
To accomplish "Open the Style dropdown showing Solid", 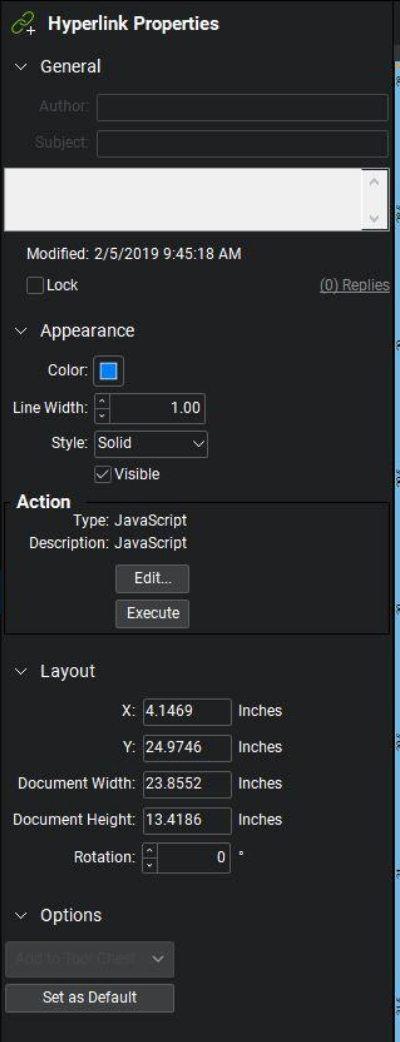I will (x=151, y=444).
